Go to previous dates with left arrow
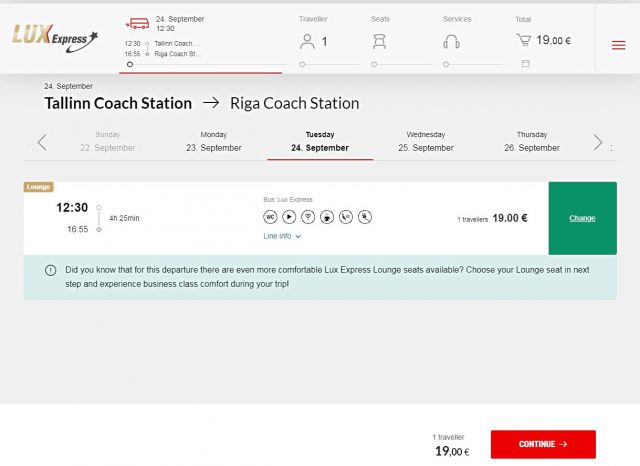This screenshot has height=466, width=640. click(42, 142)
